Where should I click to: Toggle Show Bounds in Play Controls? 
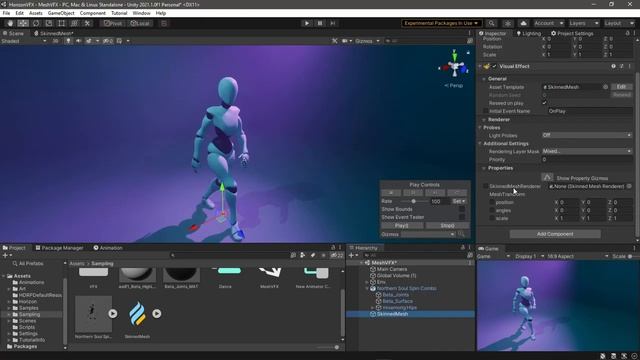tap(462, 209)
